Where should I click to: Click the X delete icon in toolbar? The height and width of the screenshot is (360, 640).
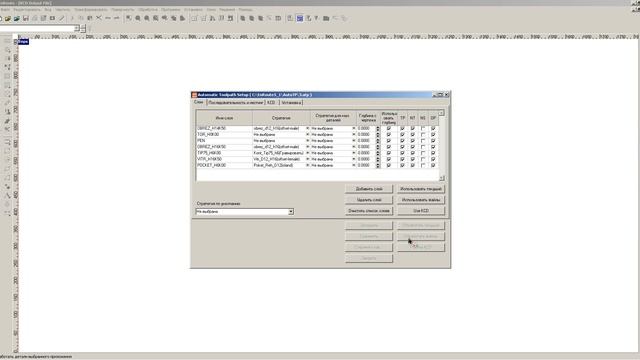tap(99, 18)
